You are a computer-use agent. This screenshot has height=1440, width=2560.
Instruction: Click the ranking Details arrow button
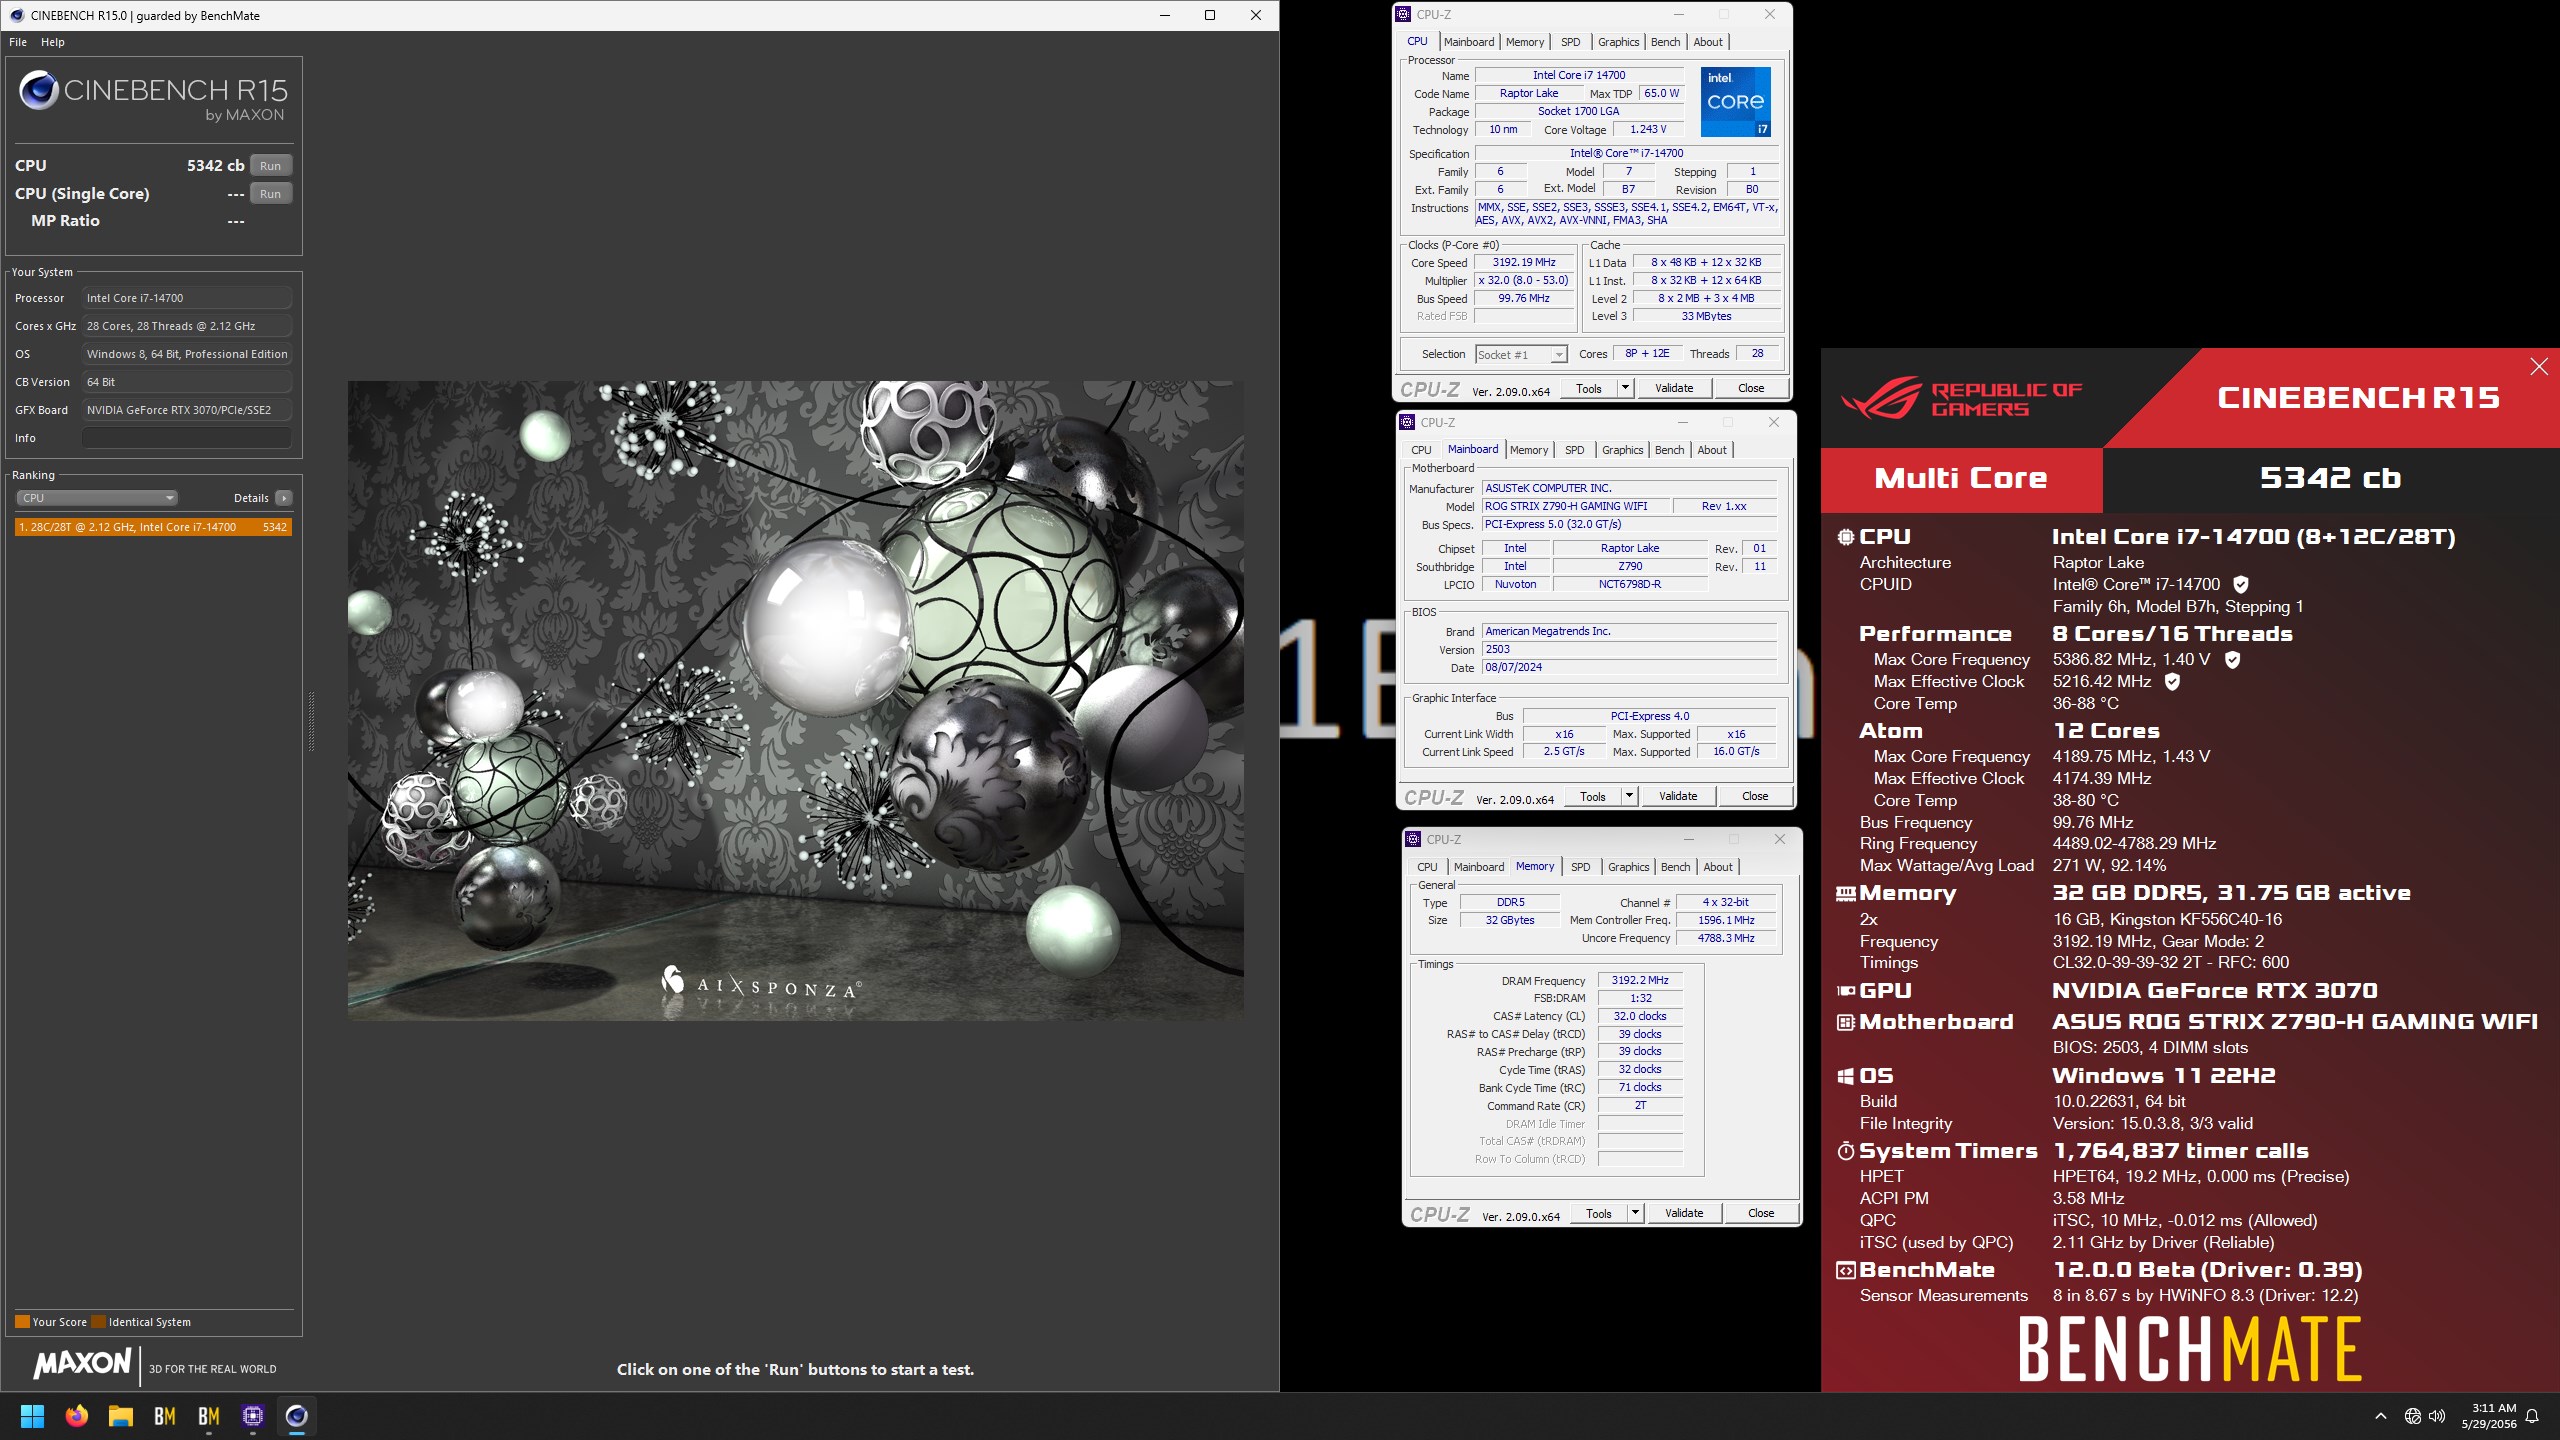click(x=284, y=498)
